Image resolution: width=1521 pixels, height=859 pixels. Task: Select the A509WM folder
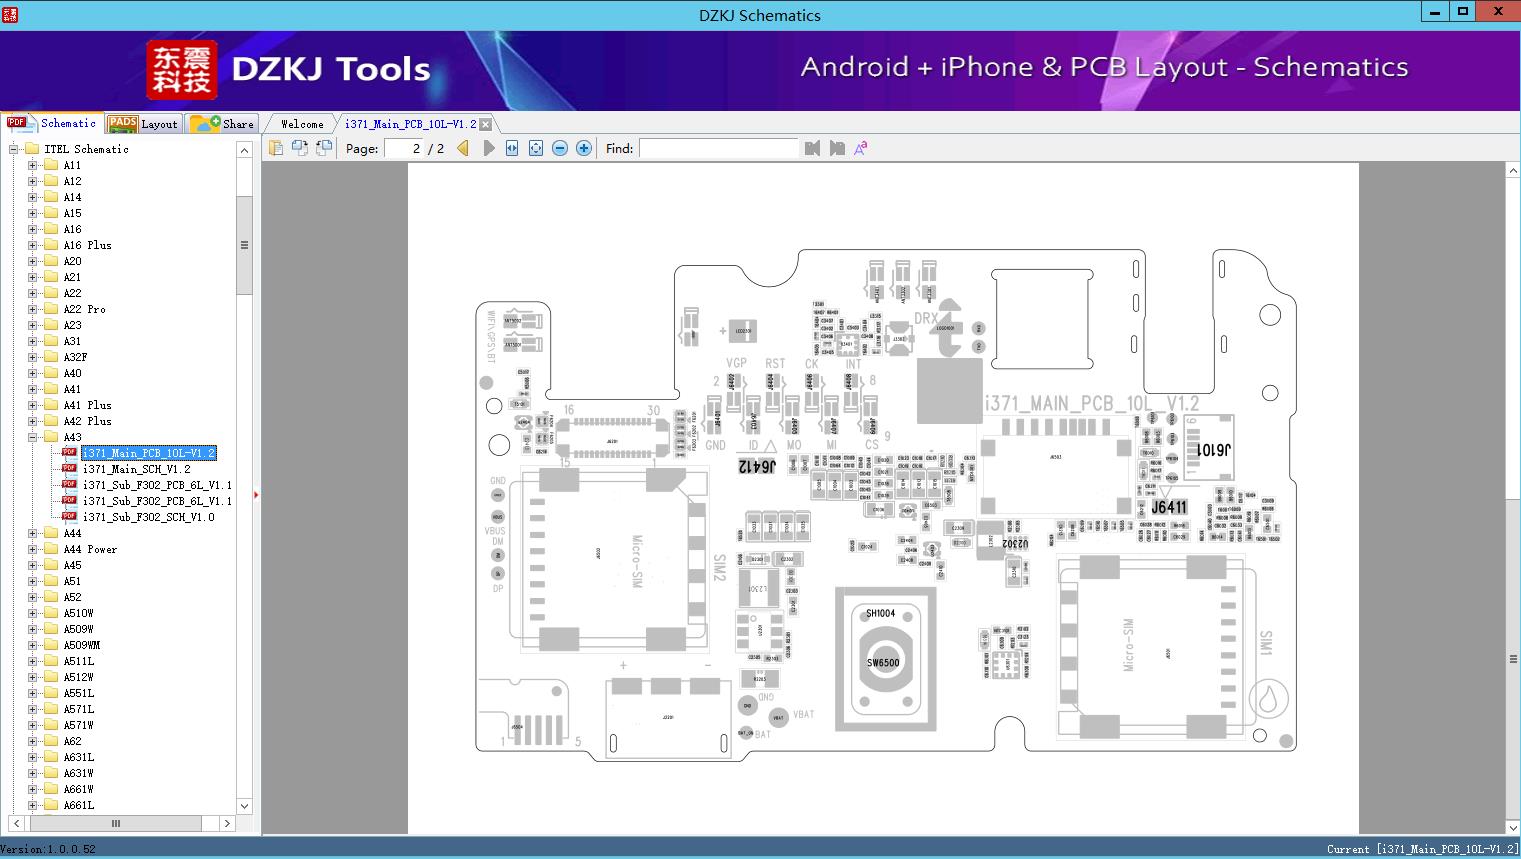pos(81,645)
